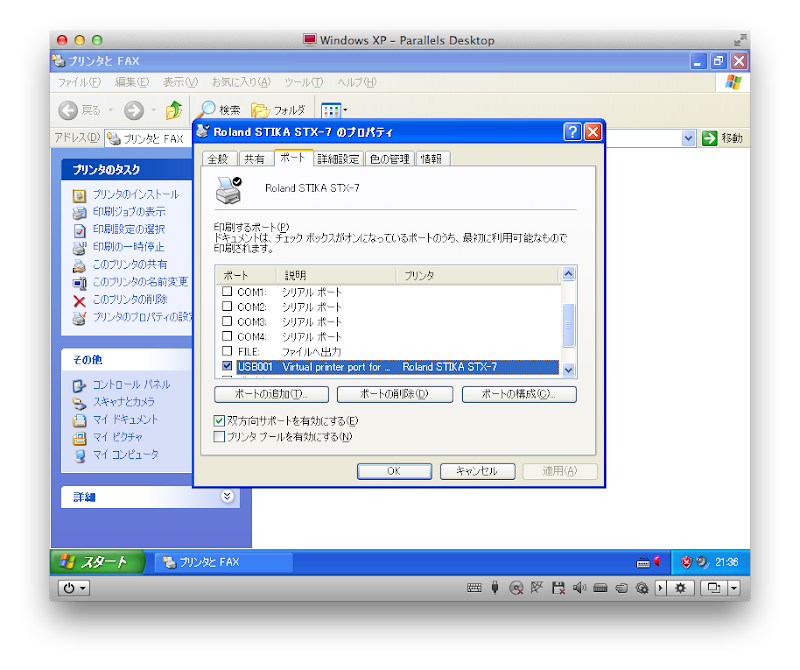Toggle bidirectional support (双方向サポート) checkbox

[219, 421]
